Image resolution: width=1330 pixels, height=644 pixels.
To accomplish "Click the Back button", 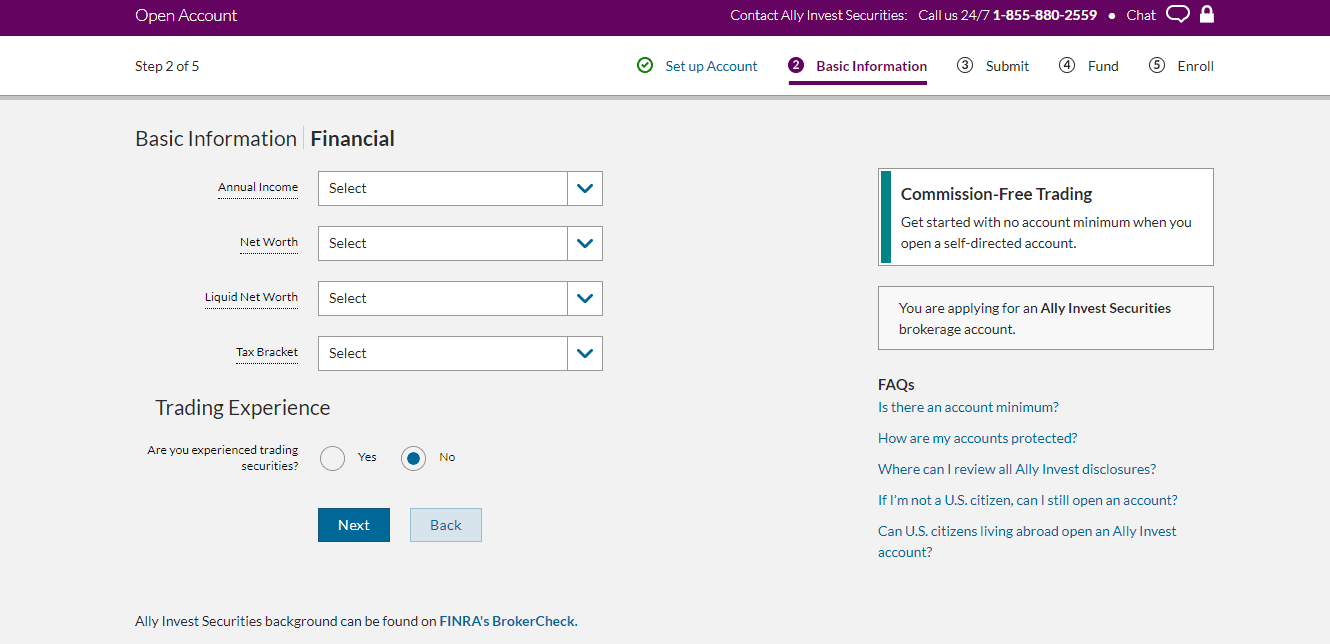I will coord(446,525).
